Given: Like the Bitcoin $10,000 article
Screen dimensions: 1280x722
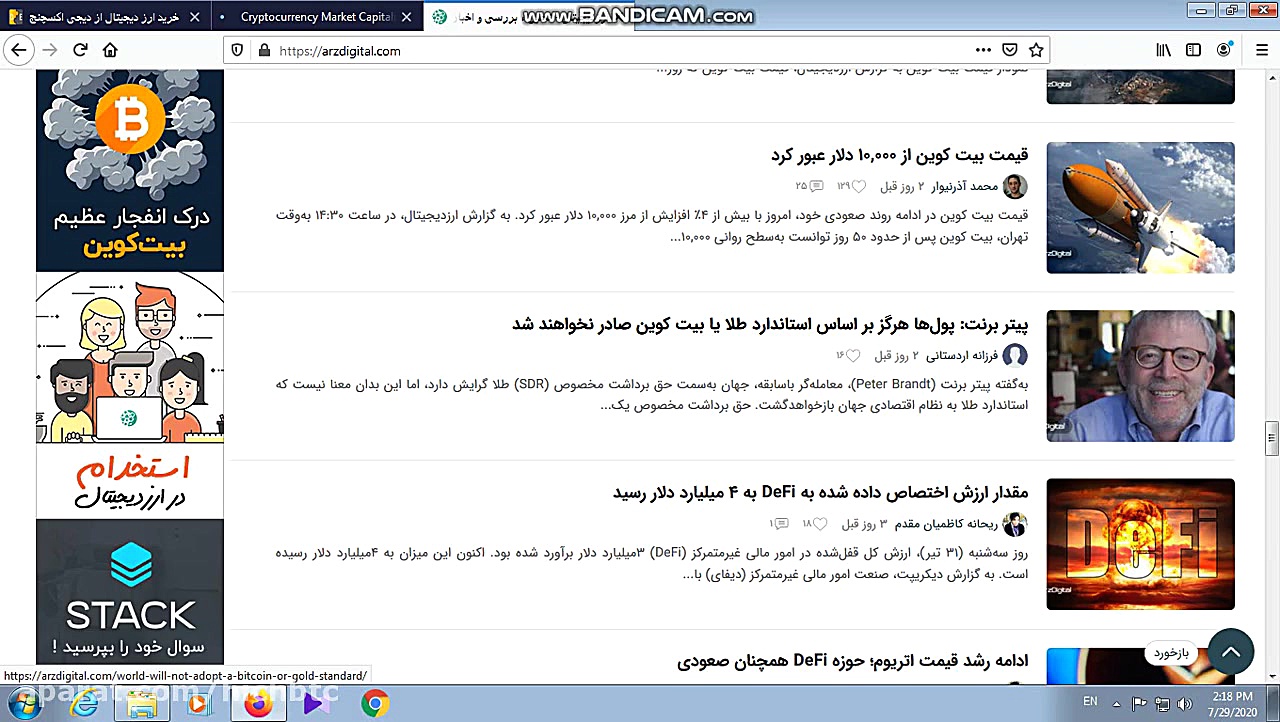Looking at the screenshot, I should coord(858,187).
